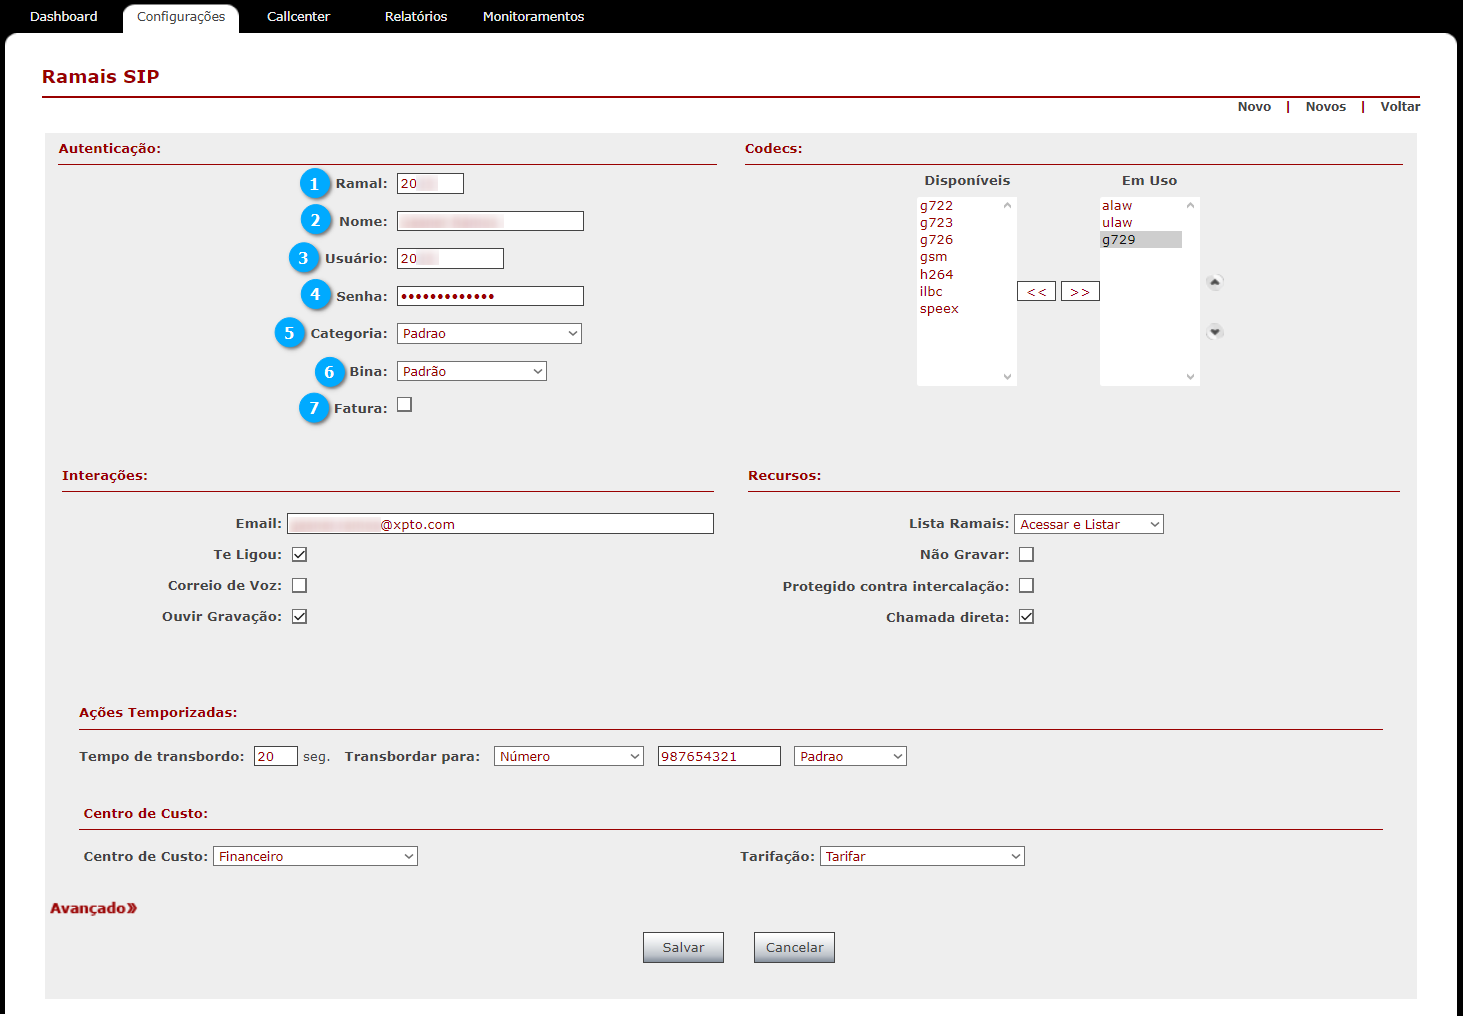Open the Relatórios tab
The image size is (1463, 1036).
[416, 16]
